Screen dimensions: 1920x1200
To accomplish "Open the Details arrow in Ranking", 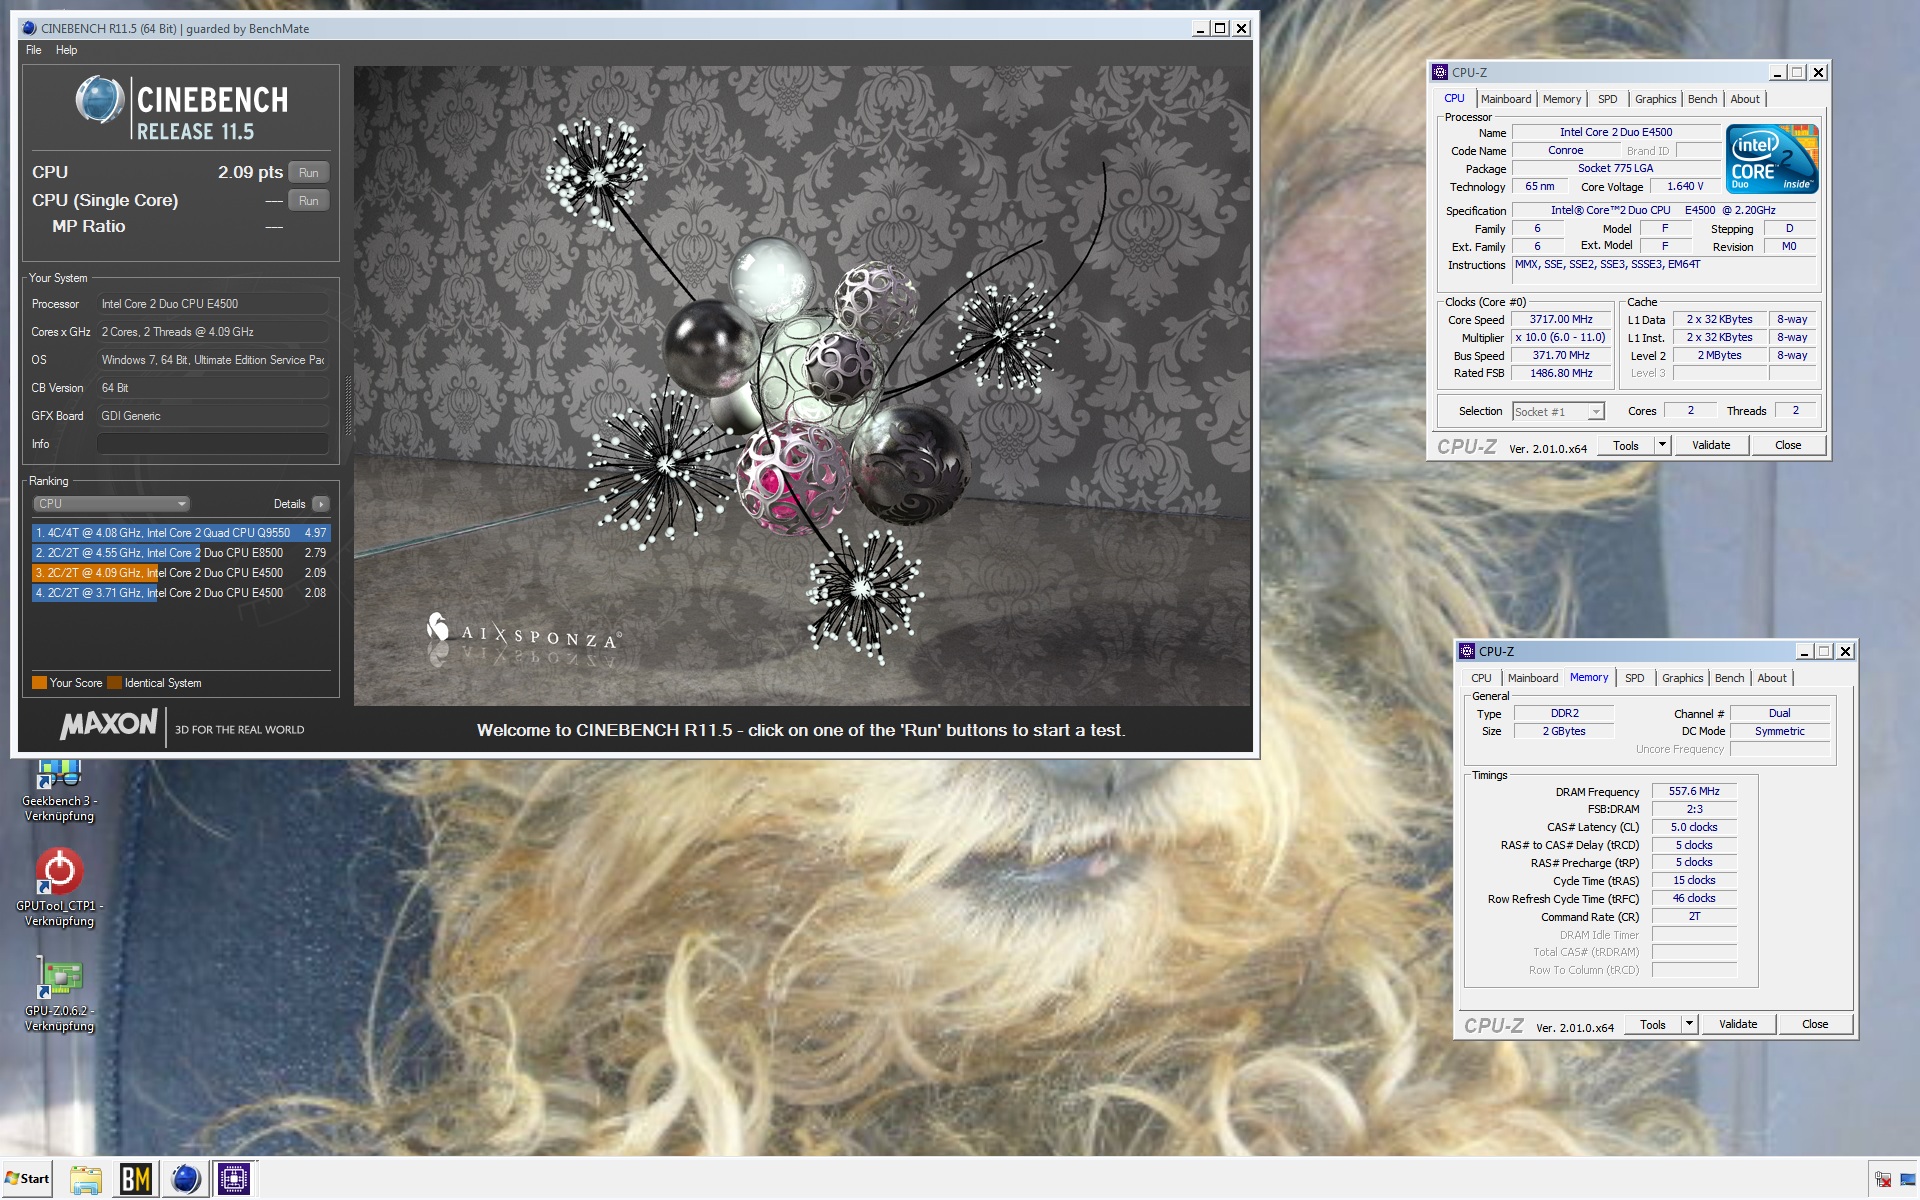I will point(320,504).
